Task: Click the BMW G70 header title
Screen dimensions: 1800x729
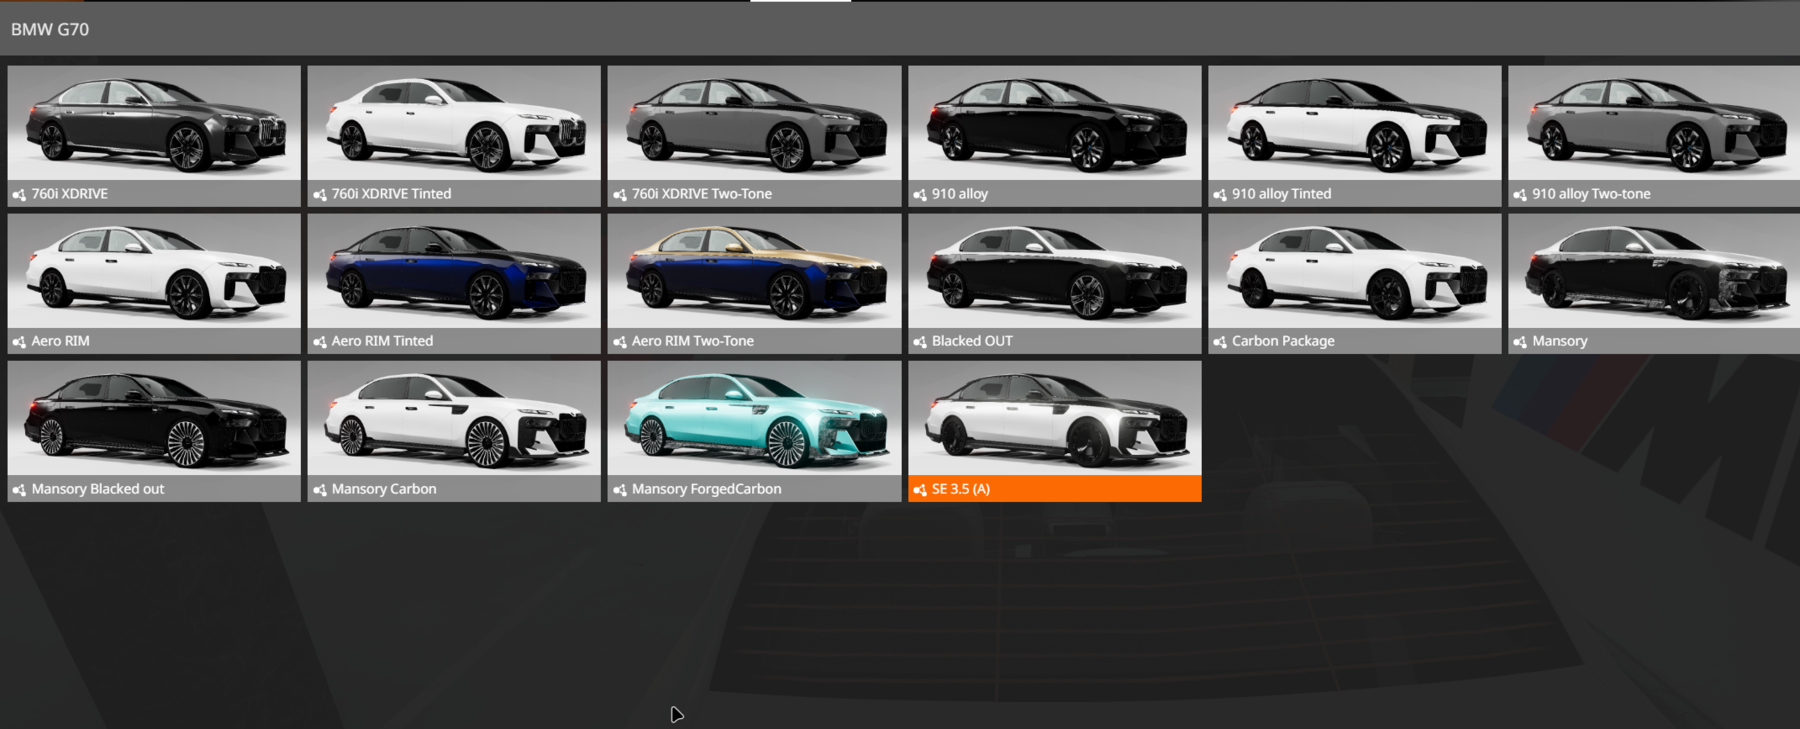Action: pos(50,30)
